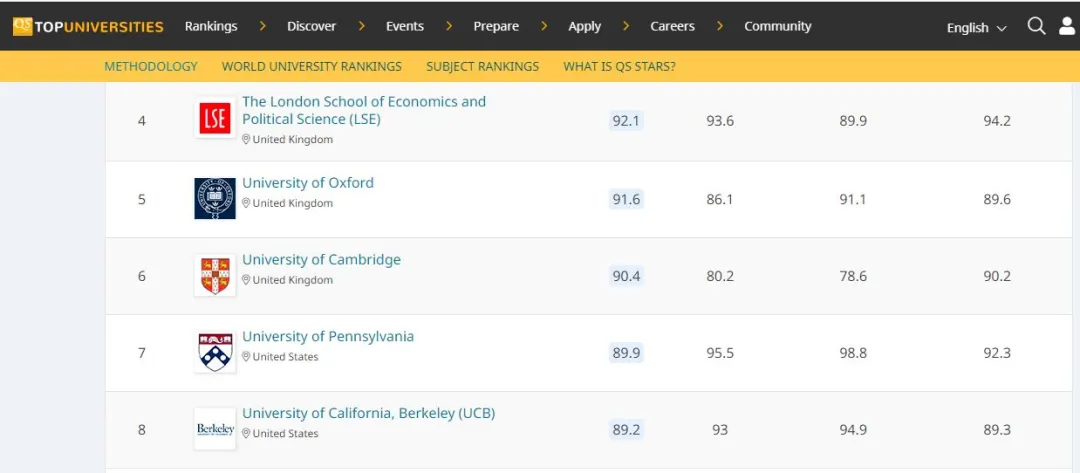
Task: Click rank number 4
Action: (142, 121)
